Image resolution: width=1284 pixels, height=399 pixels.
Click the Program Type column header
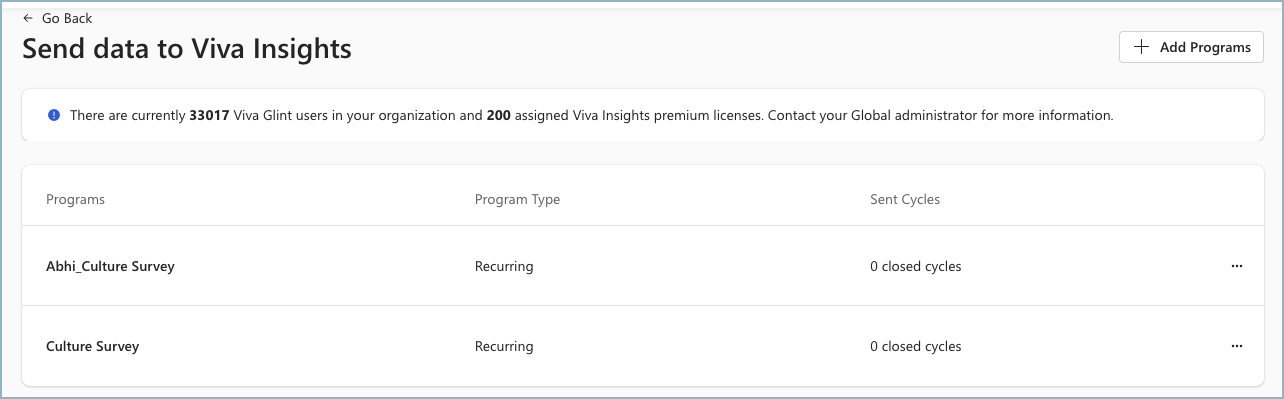click(x=517, y=200)
